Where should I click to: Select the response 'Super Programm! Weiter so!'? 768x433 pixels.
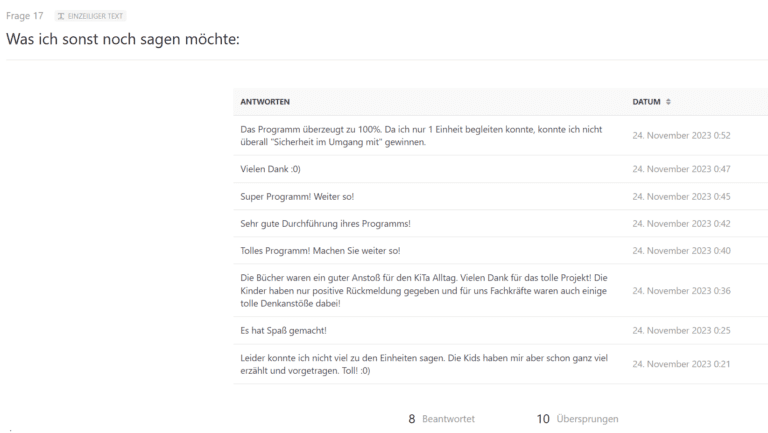tap(297, 196)
